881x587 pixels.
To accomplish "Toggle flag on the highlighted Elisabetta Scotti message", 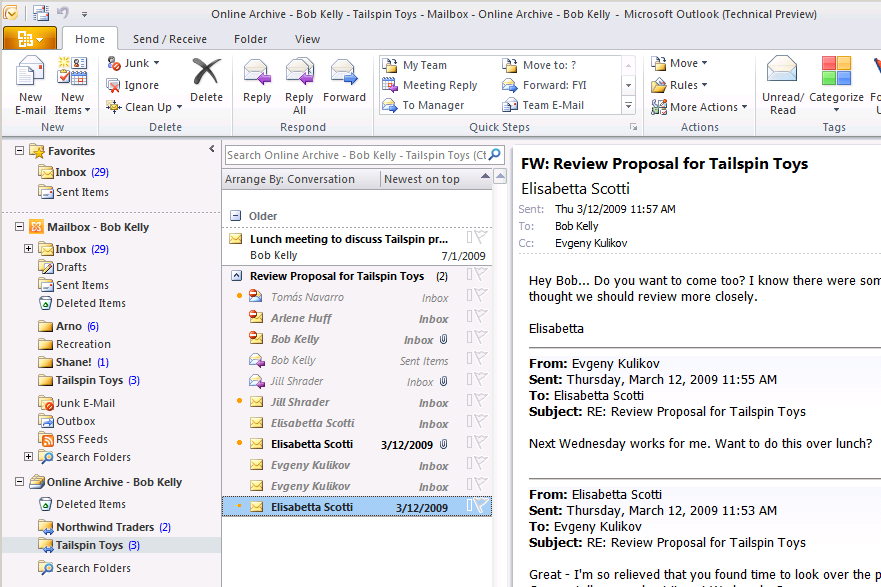I will coord(481,505).
